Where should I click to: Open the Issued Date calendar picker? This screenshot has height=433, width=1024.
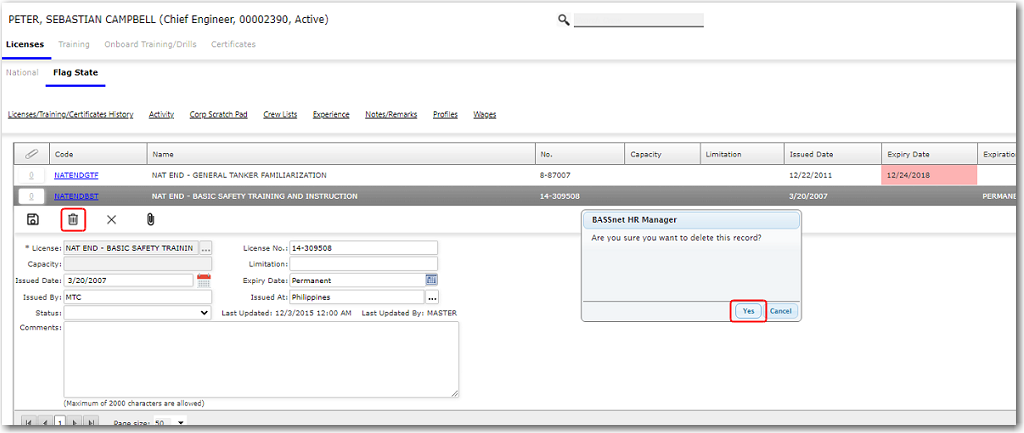(x=204, y=280)
